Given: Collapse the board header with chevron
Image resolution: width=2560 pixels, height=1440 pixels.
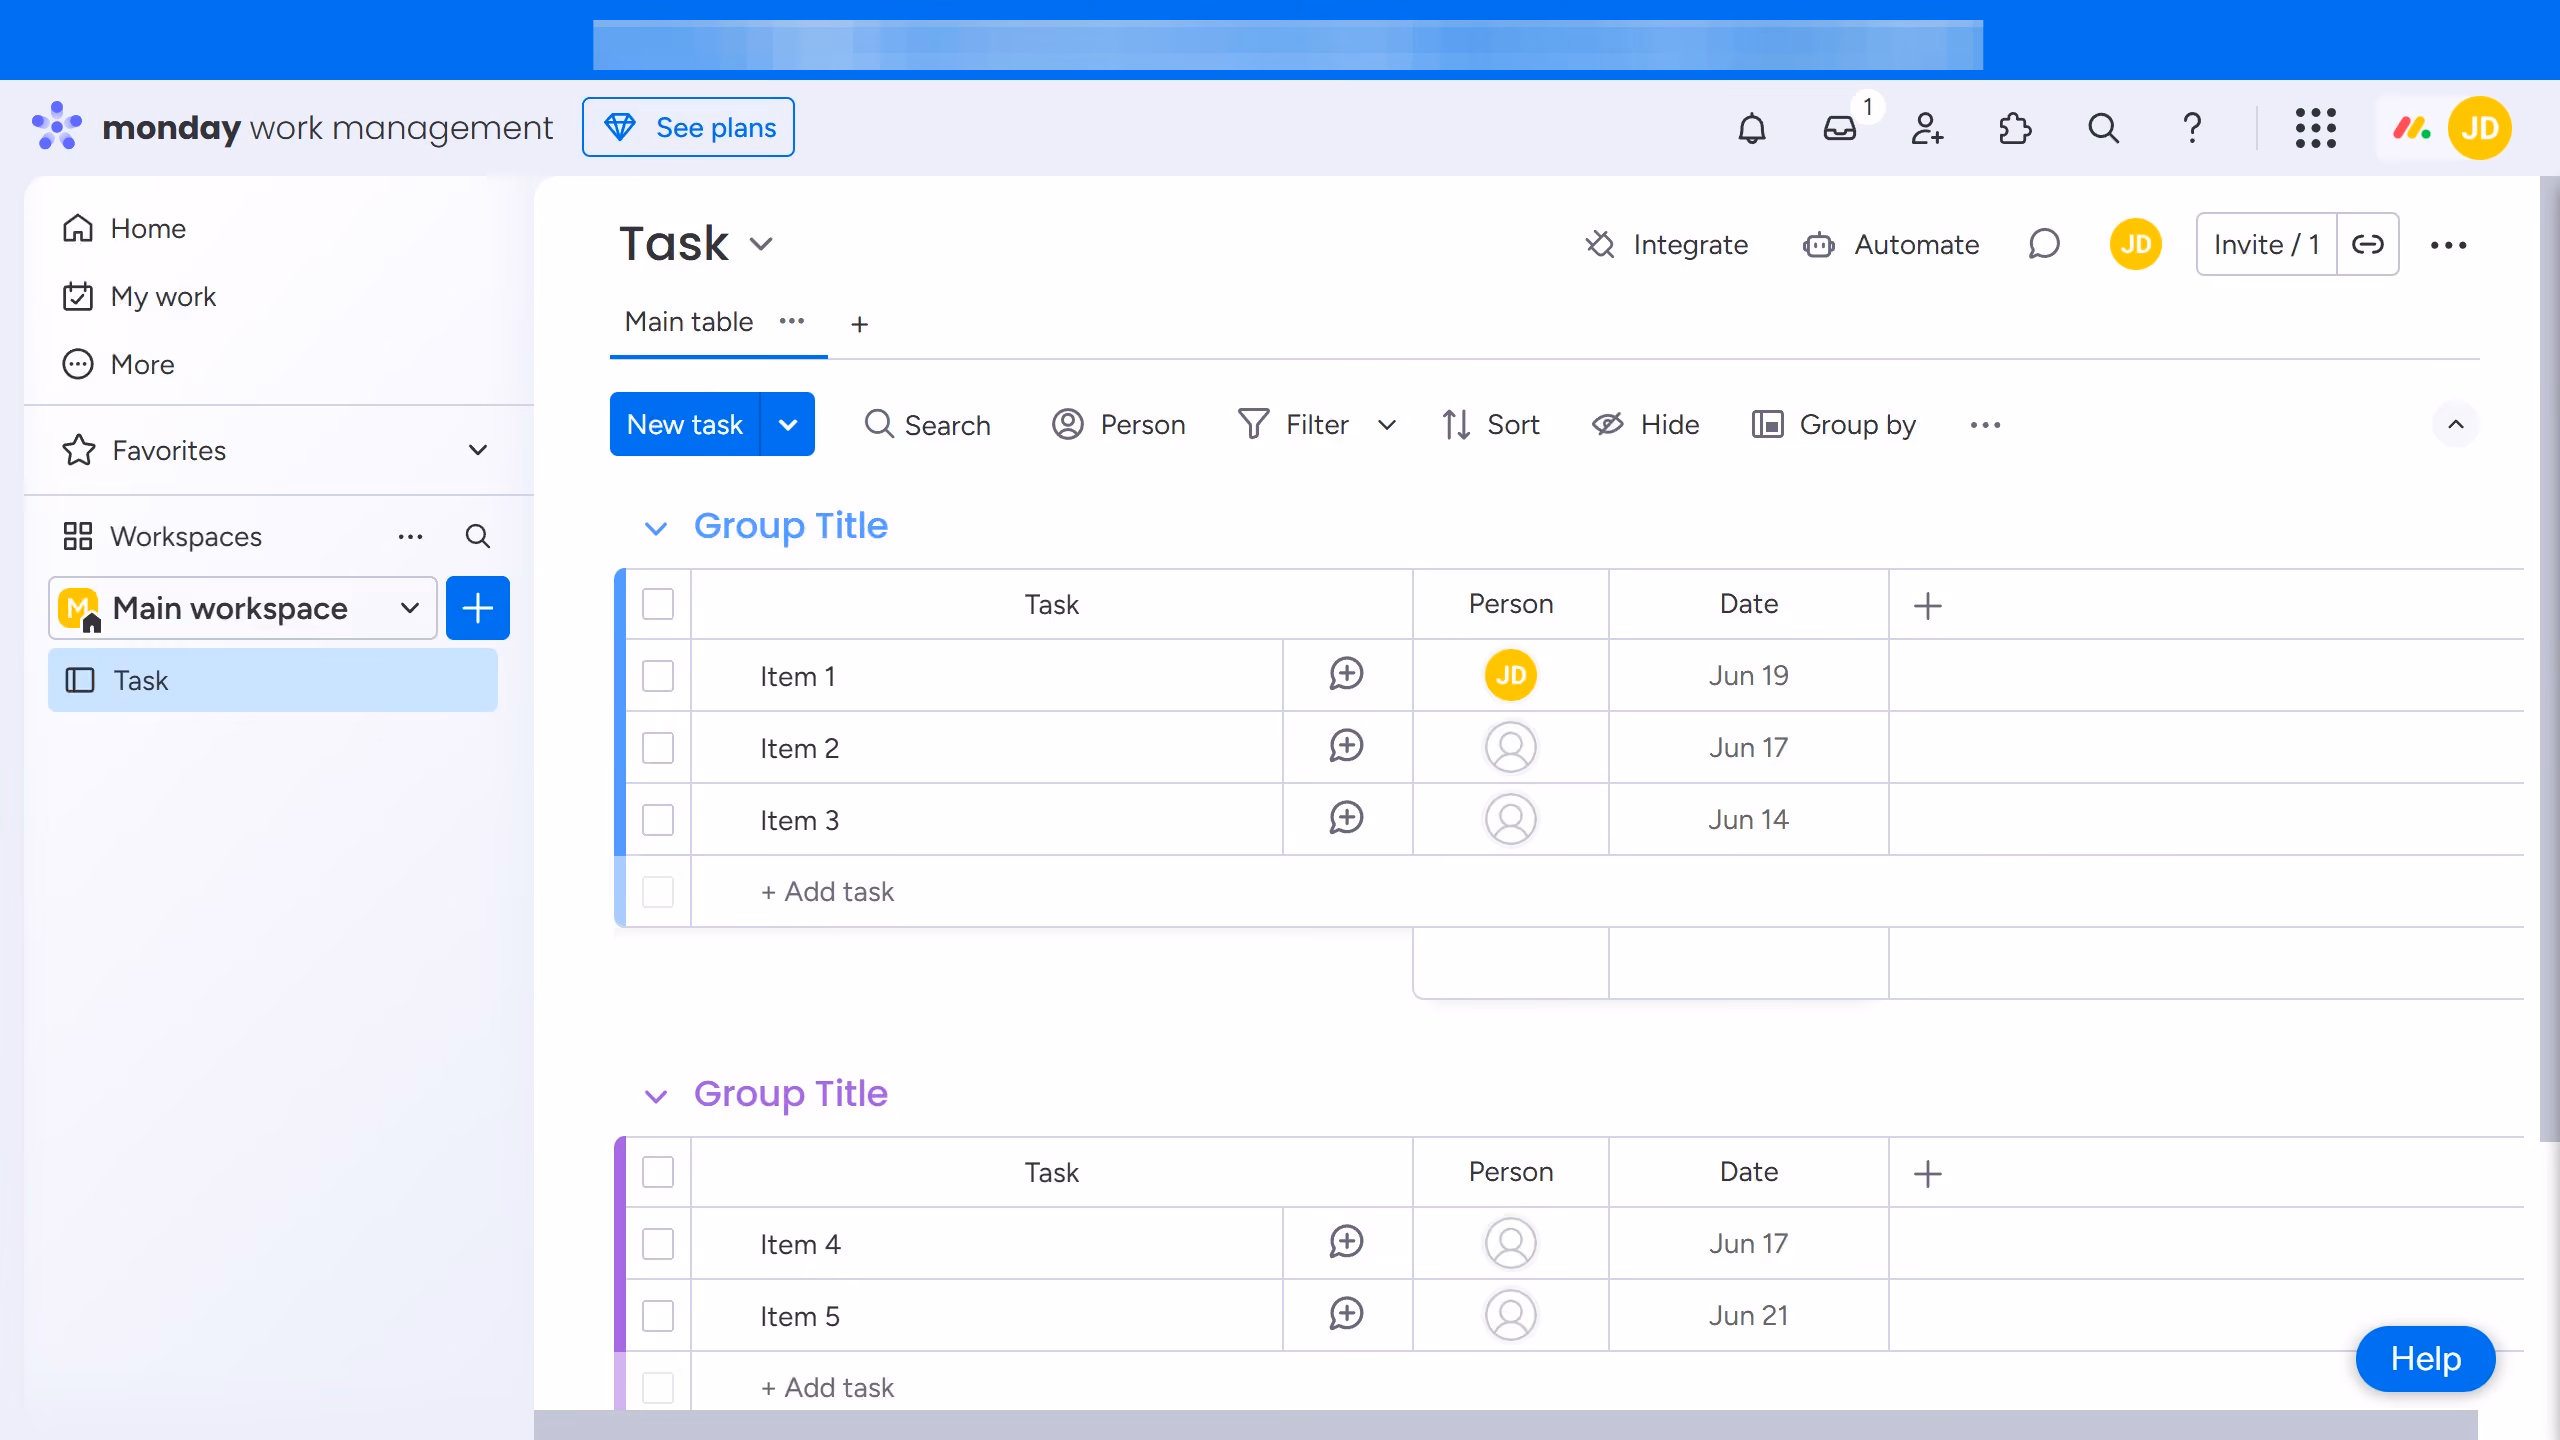Looking at the screenshot, I should click(2455, 425).
